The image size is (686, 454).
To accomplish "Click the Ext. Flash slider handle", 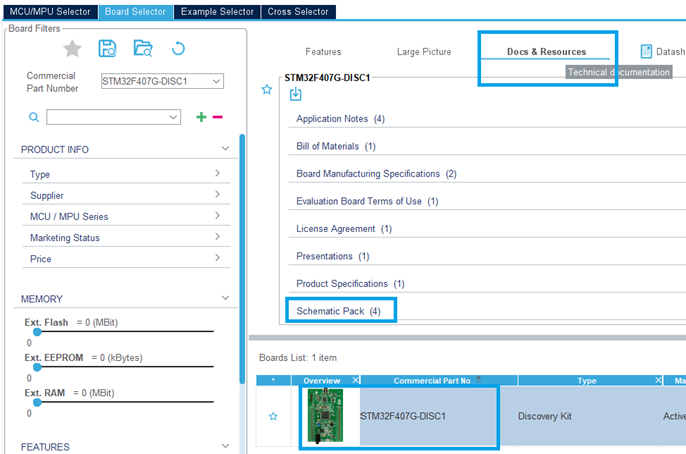I will (x=37, y=332).
